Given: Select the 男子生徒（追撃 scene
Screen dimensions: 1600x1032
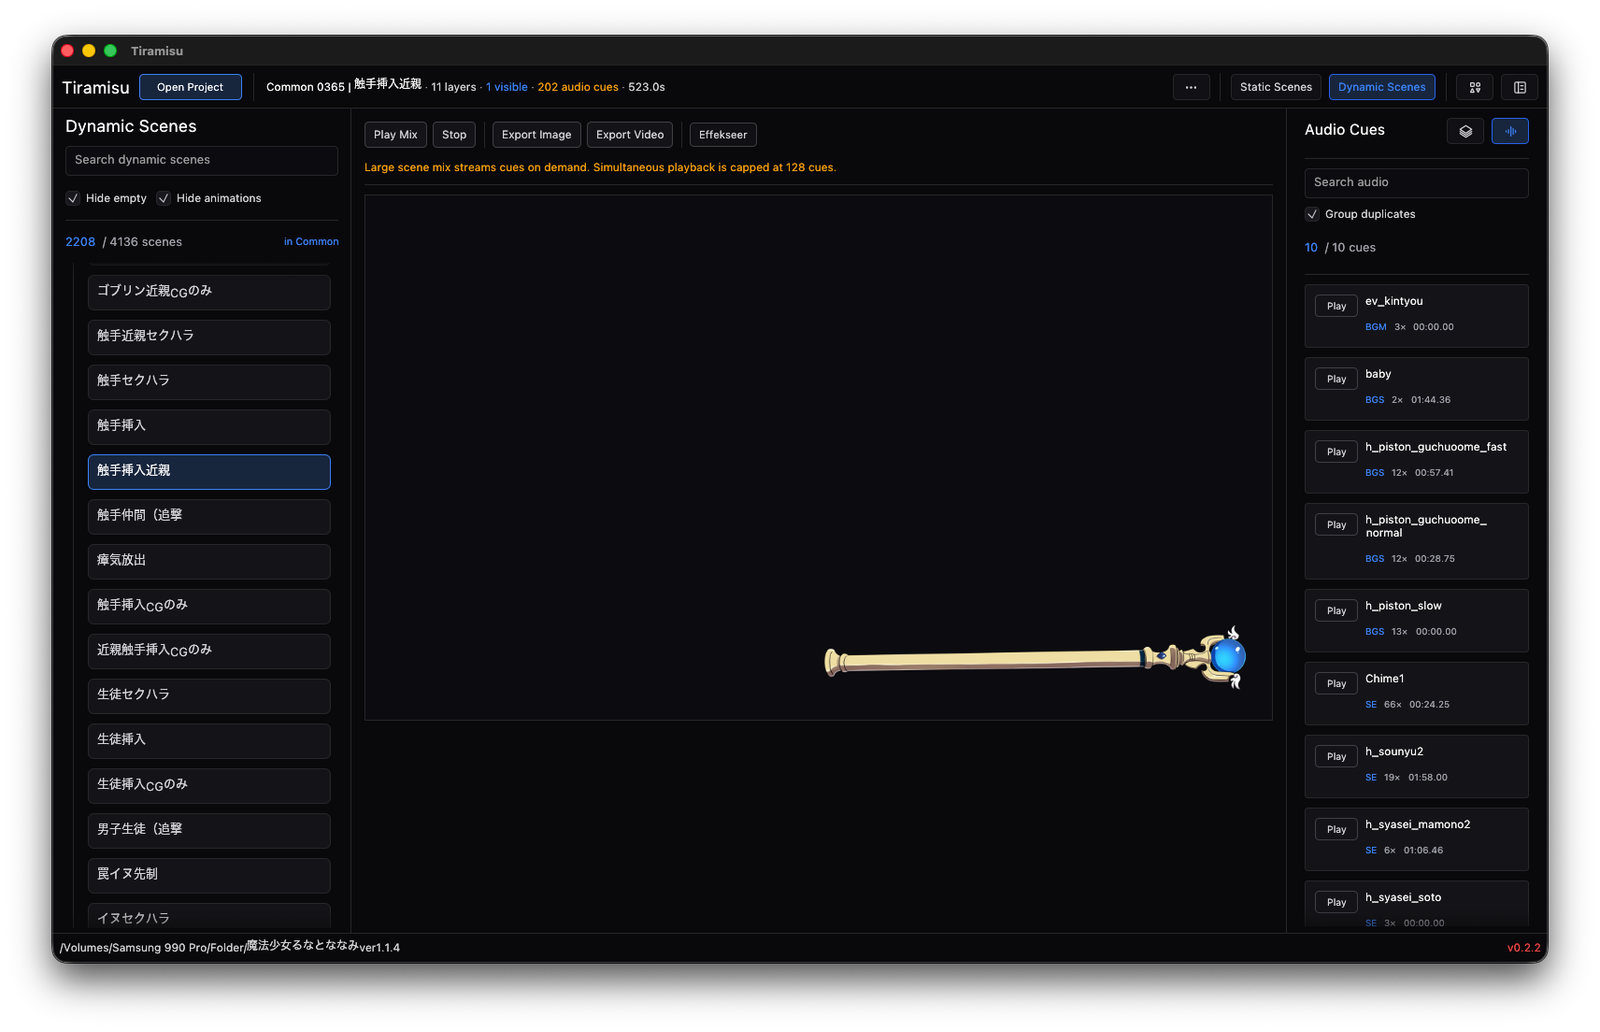Looking at the screenshot, I should (209, 830).
